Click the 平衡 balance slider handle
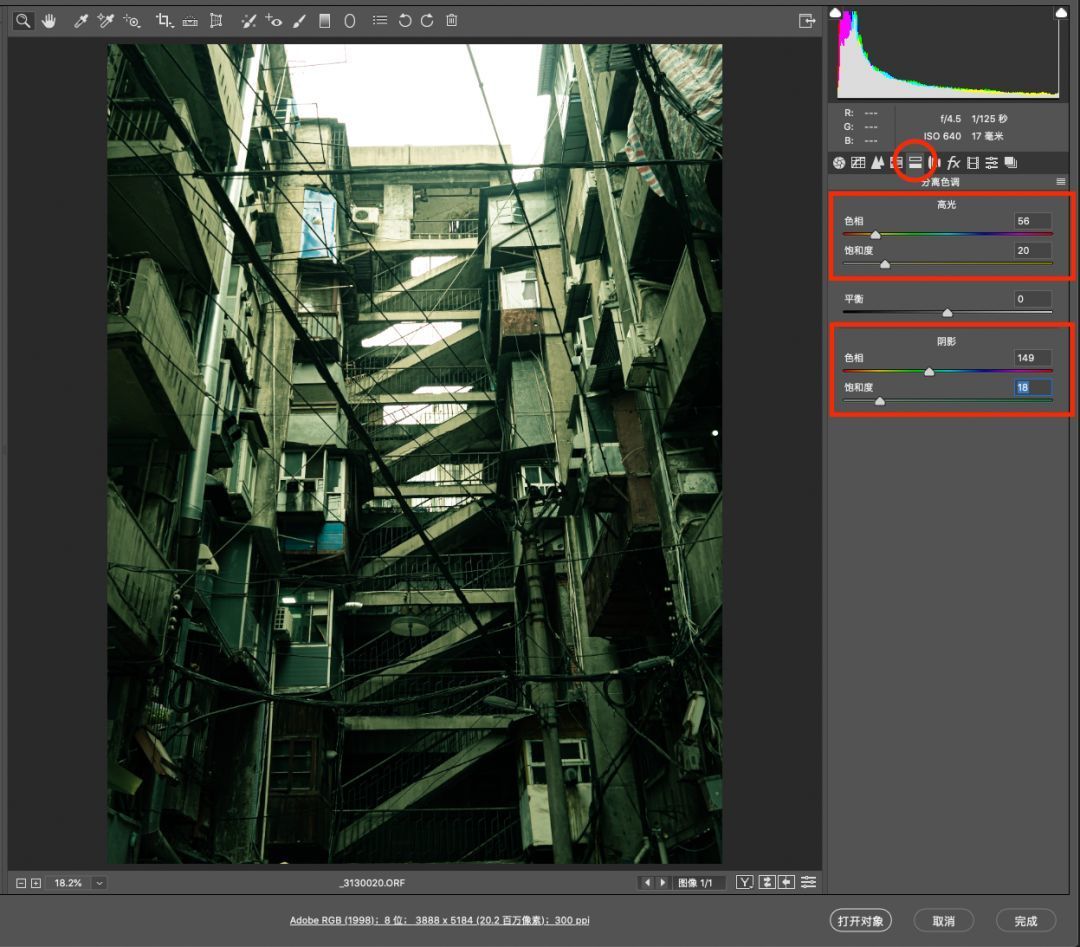This screenshot has height=947, width=1080. tap(947, 313)
